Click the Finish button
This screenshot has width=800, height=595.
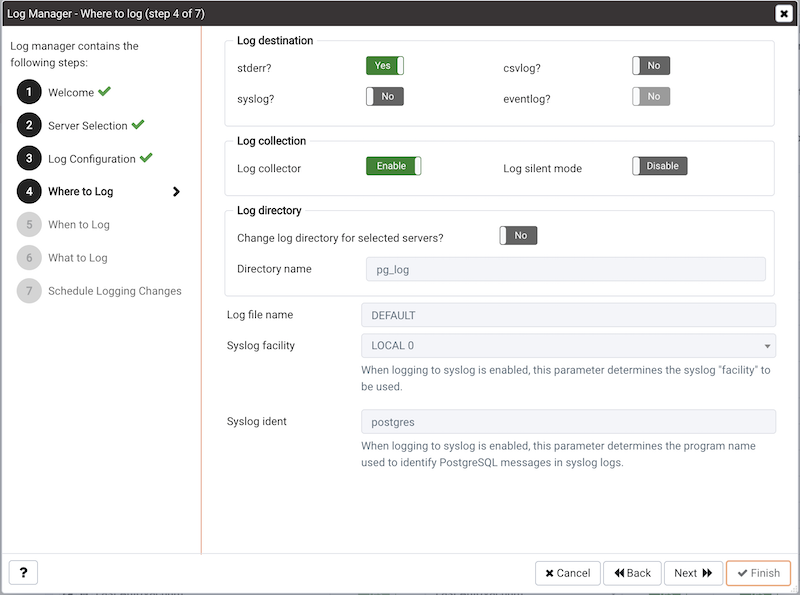[758, 573]
